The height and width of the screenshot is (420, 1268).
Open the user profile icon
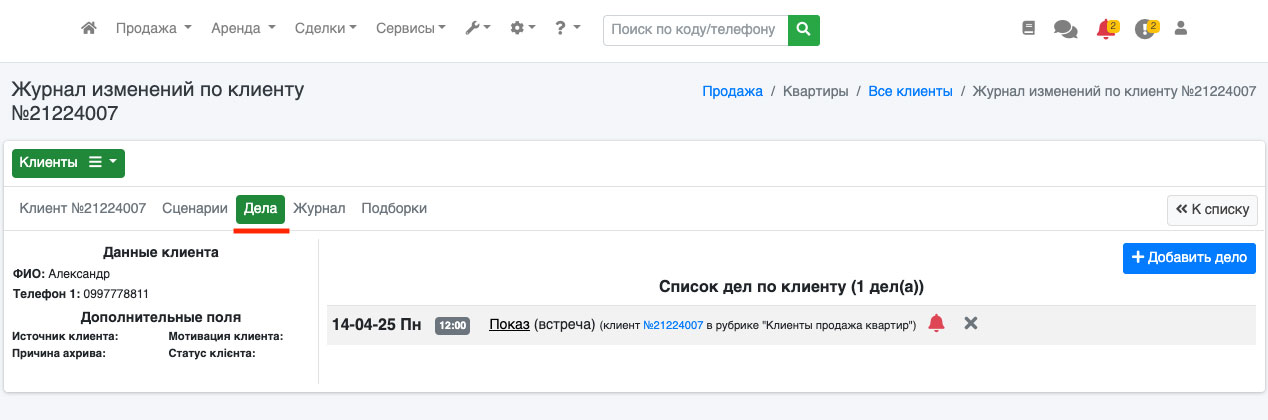[1180, 29]
